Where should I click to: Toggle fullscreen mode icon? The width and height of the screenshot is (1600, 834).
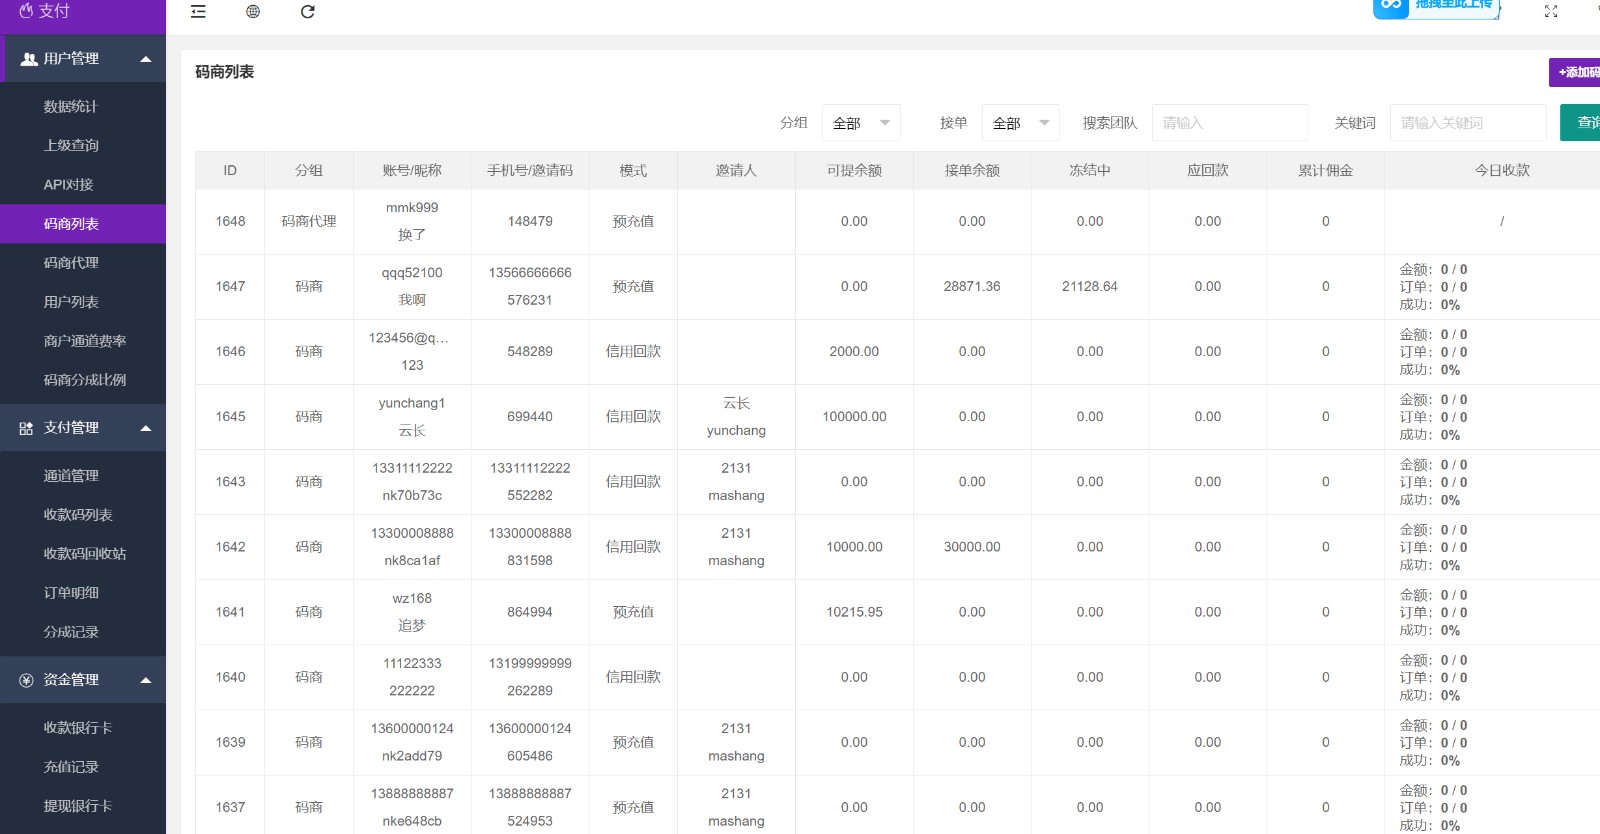(x=1551, y=12)
